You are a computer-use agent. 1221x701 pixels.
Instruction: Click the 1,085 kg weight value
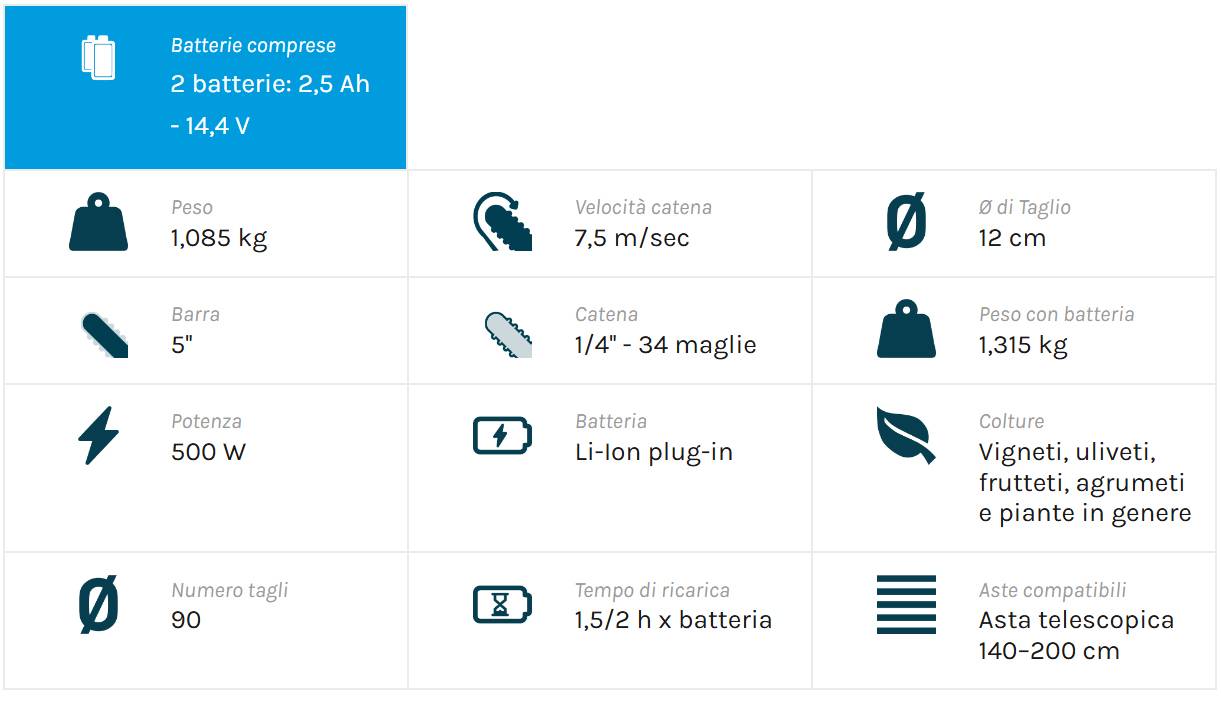[x=219, y=238]
